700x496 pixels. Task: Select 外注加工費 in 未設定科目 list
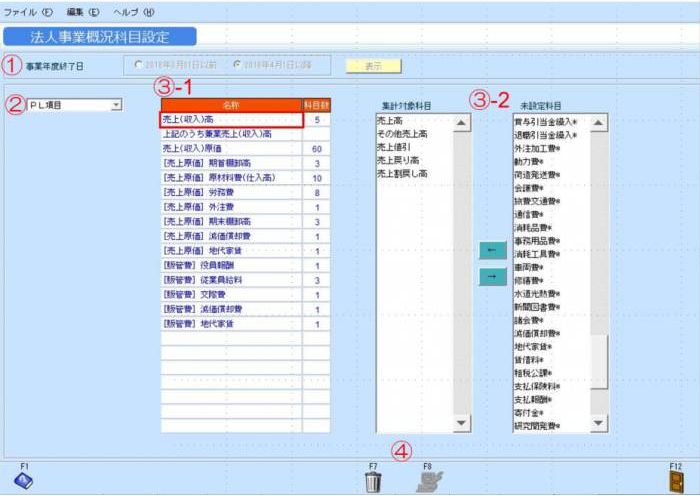coord(537,148)
